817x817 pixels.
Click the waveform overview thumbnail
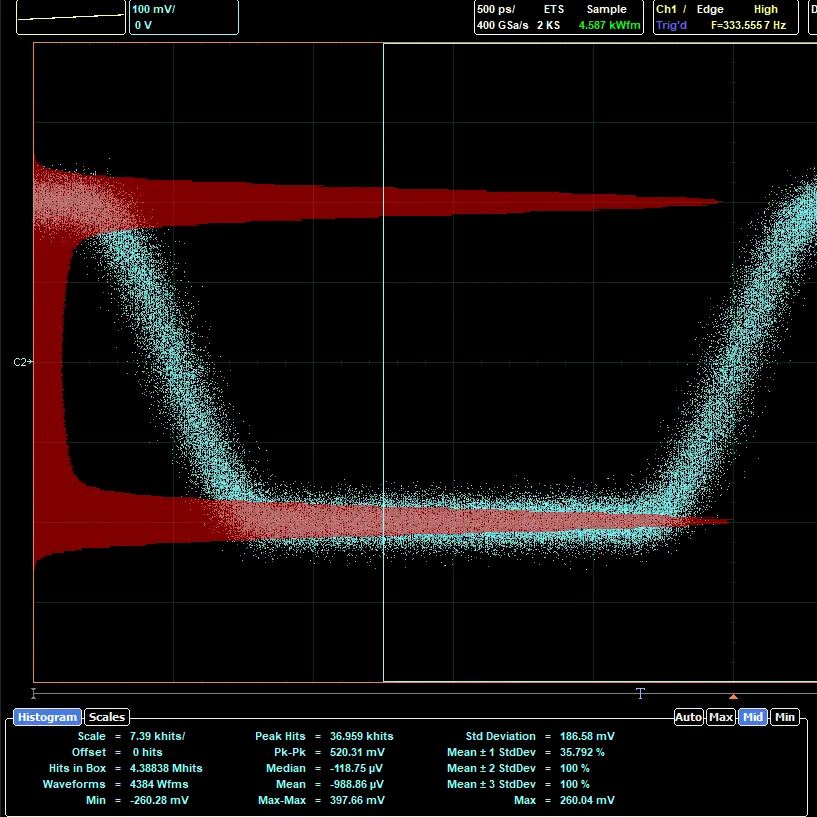point(71,17)
